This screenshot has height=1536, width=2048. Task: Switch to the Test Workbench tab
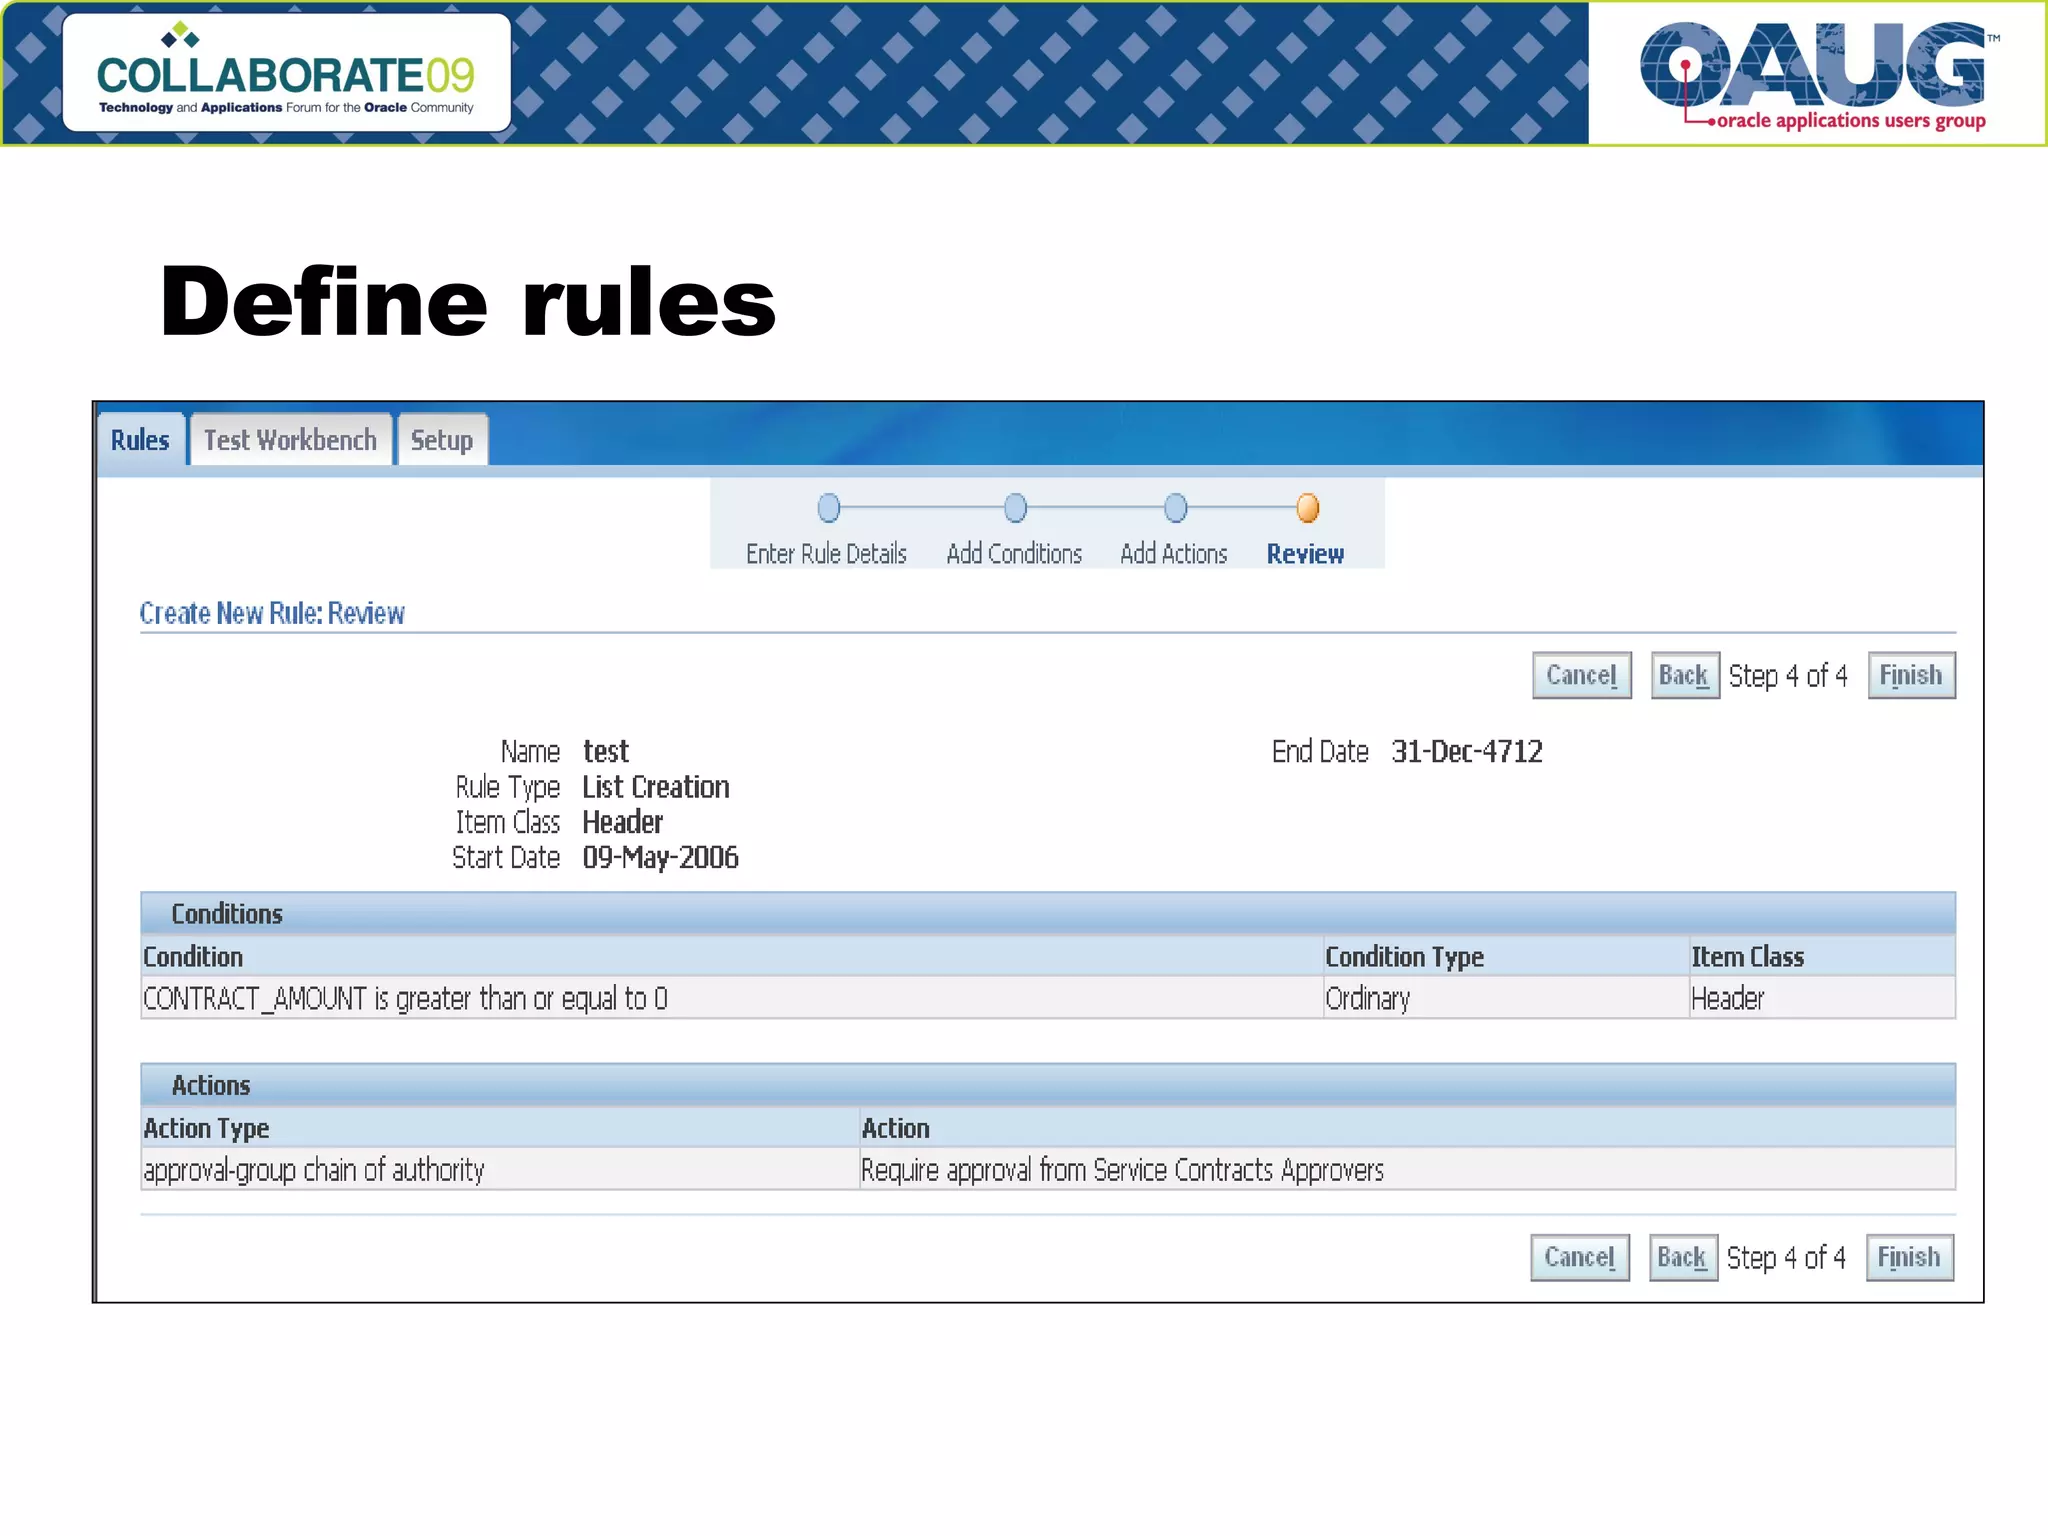[290, 440]
